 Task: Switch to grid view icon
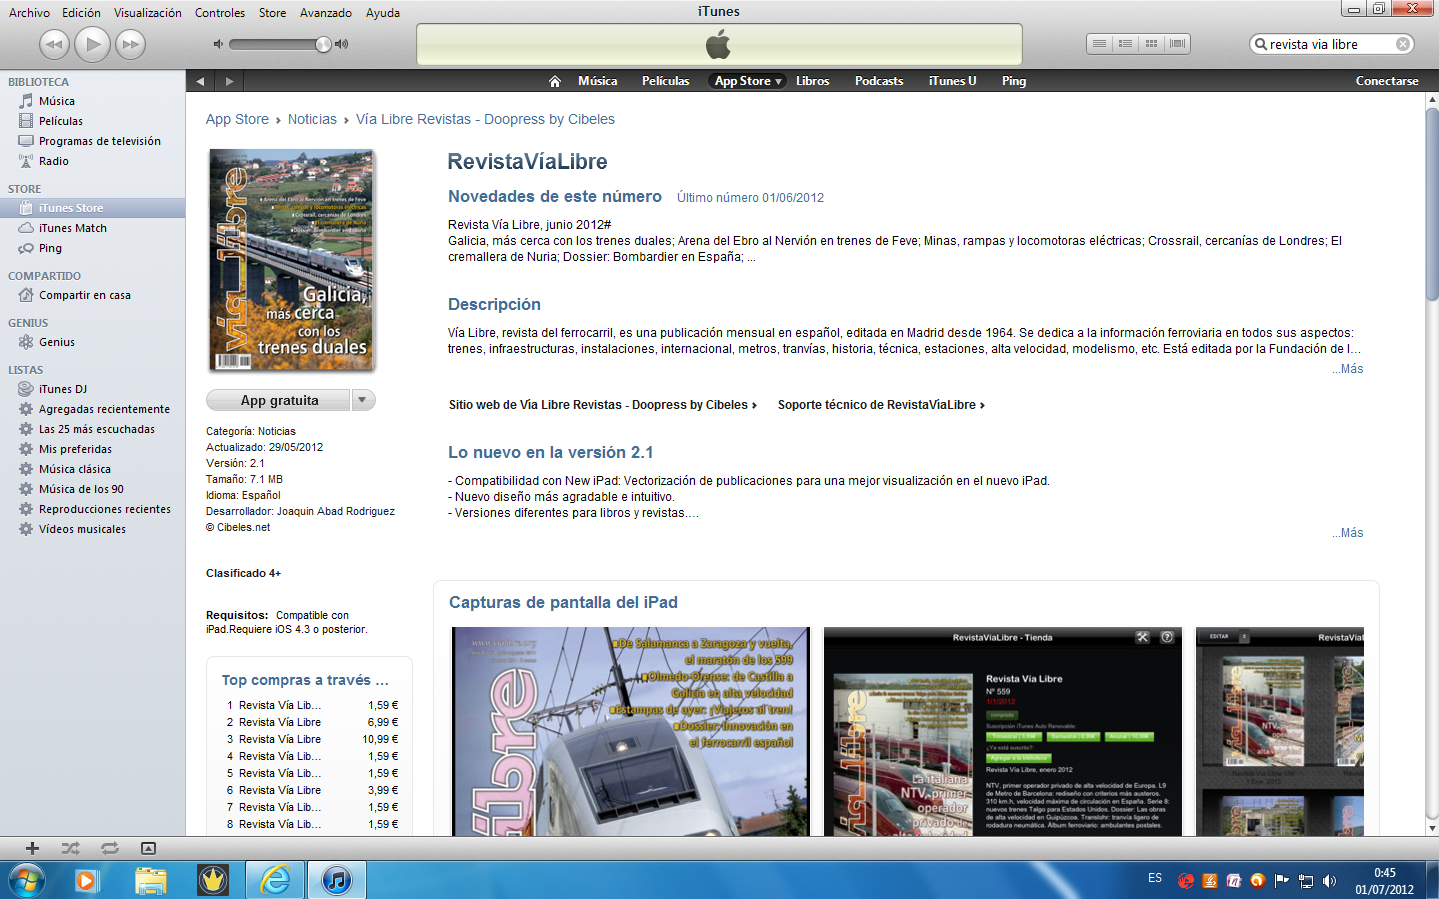pyautogui.click(x=1151, y=44)
